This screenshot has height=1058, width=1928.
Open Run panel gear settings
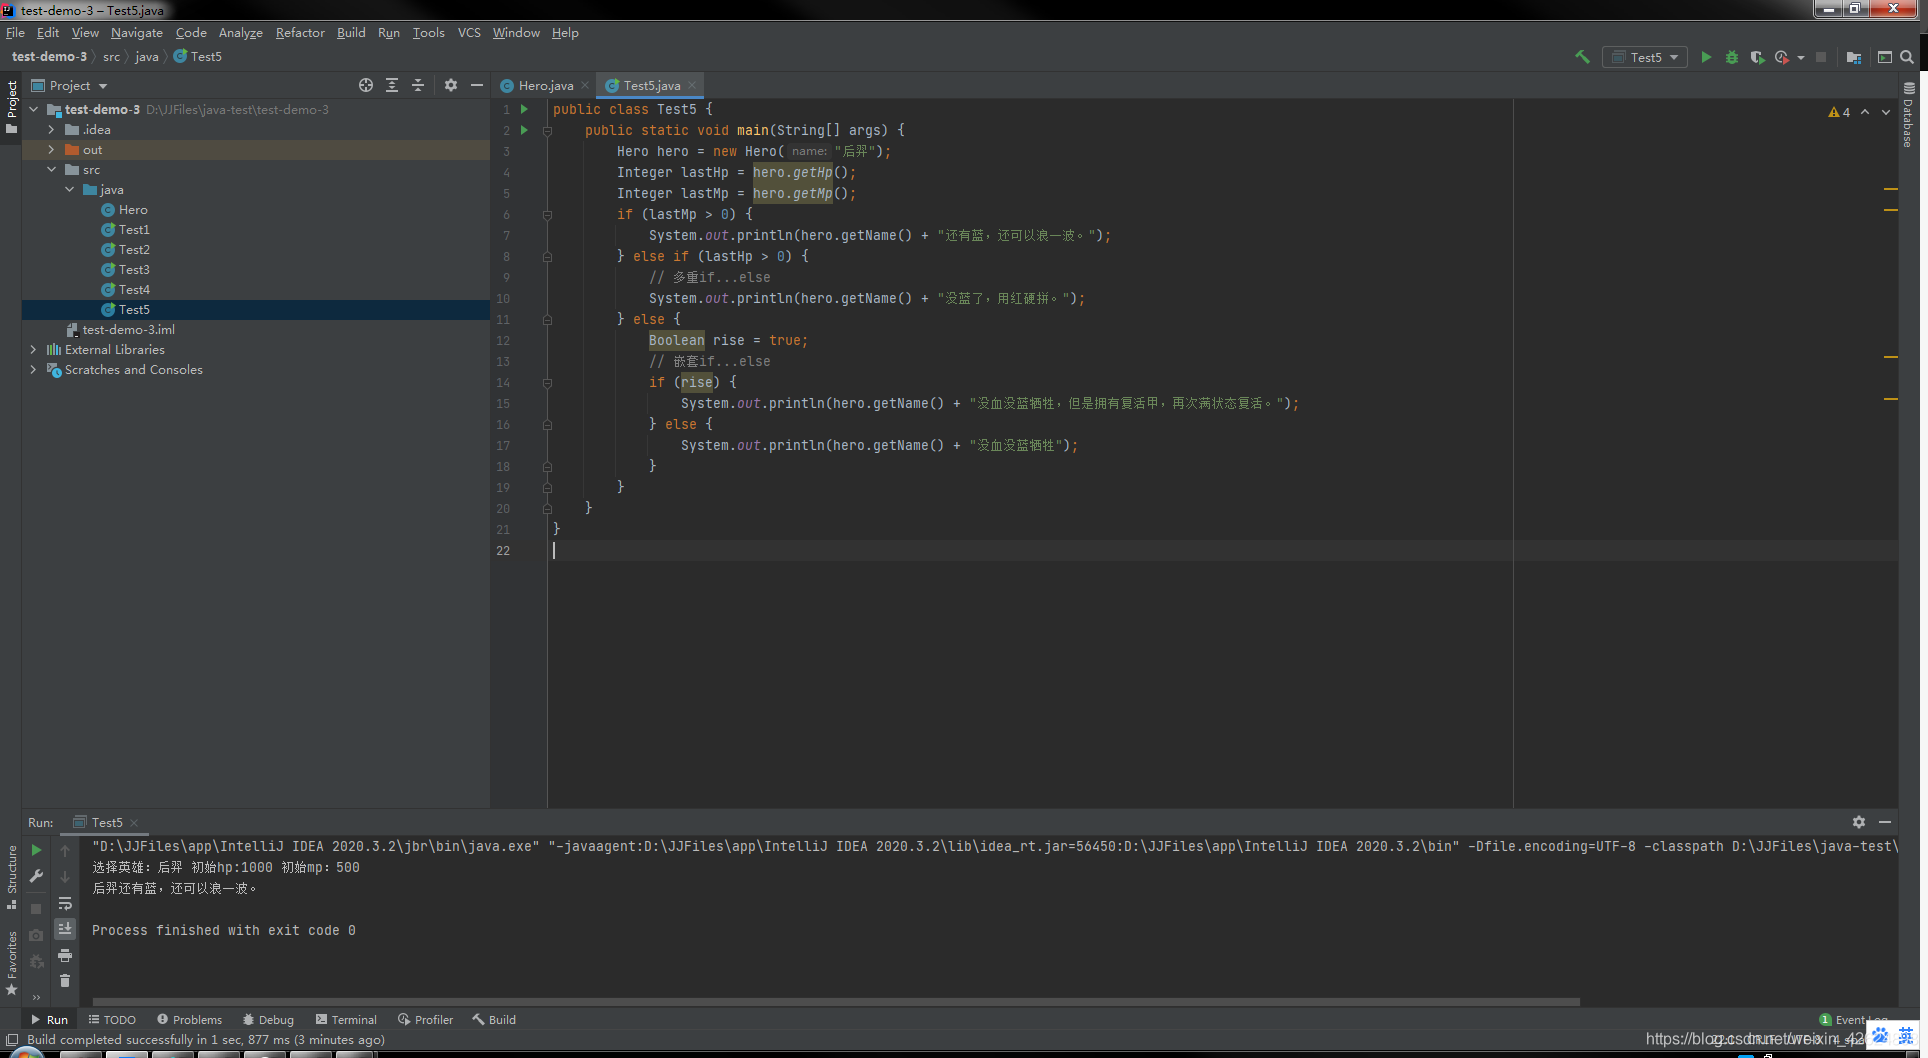[x=1859, y=822]
